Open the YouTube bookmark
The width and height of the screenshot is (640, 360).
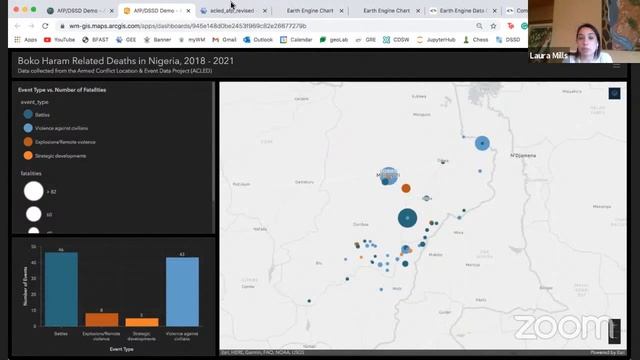pyautogui.click(x=59, y=40)
